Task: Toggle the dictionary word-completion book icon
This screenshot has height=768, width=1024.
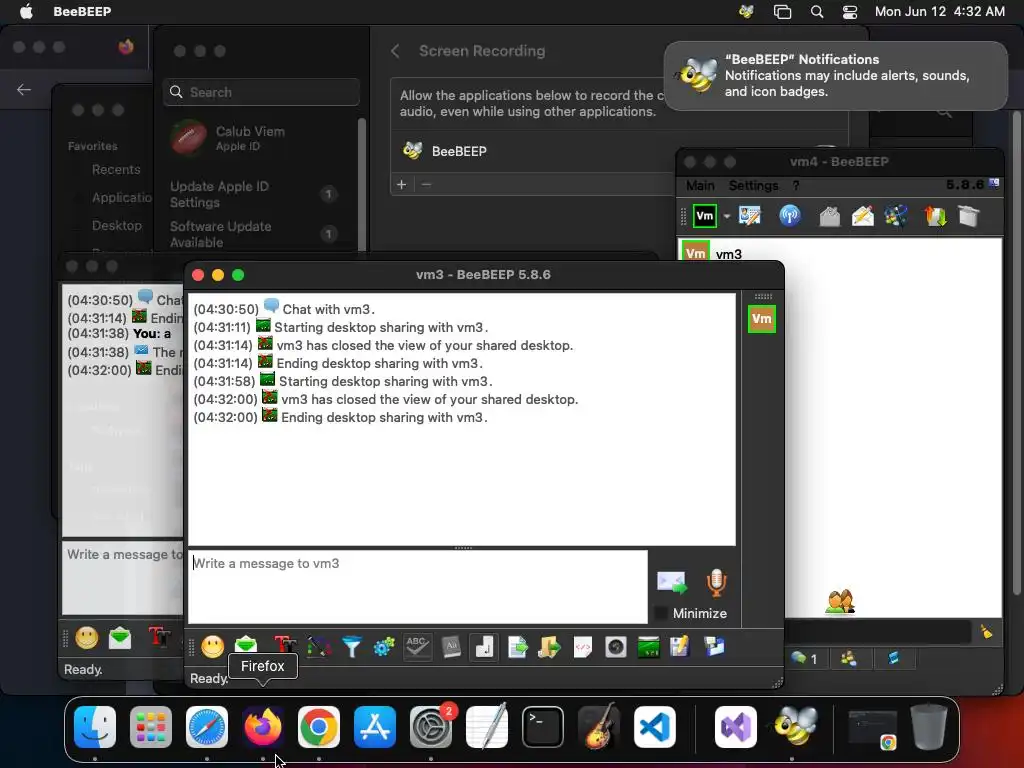Action: (451, 647)
